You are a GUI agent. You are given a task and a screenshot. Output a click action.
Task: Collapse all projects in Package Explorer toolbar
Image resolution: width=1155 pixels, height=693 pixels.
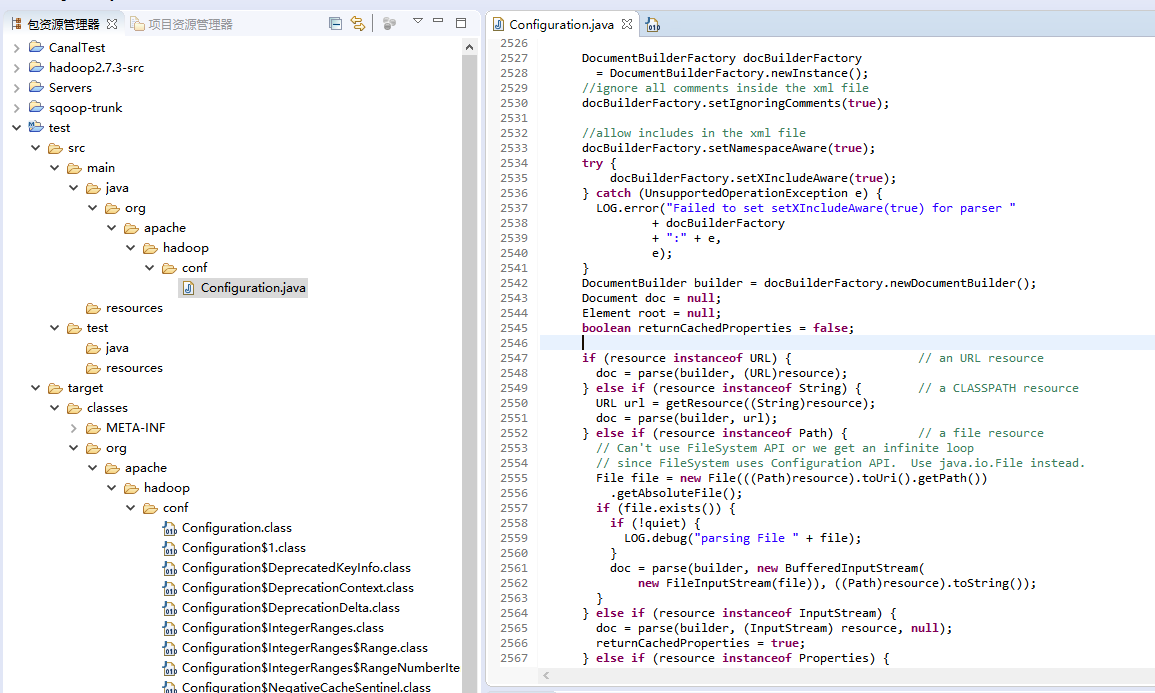pos(335,22)
